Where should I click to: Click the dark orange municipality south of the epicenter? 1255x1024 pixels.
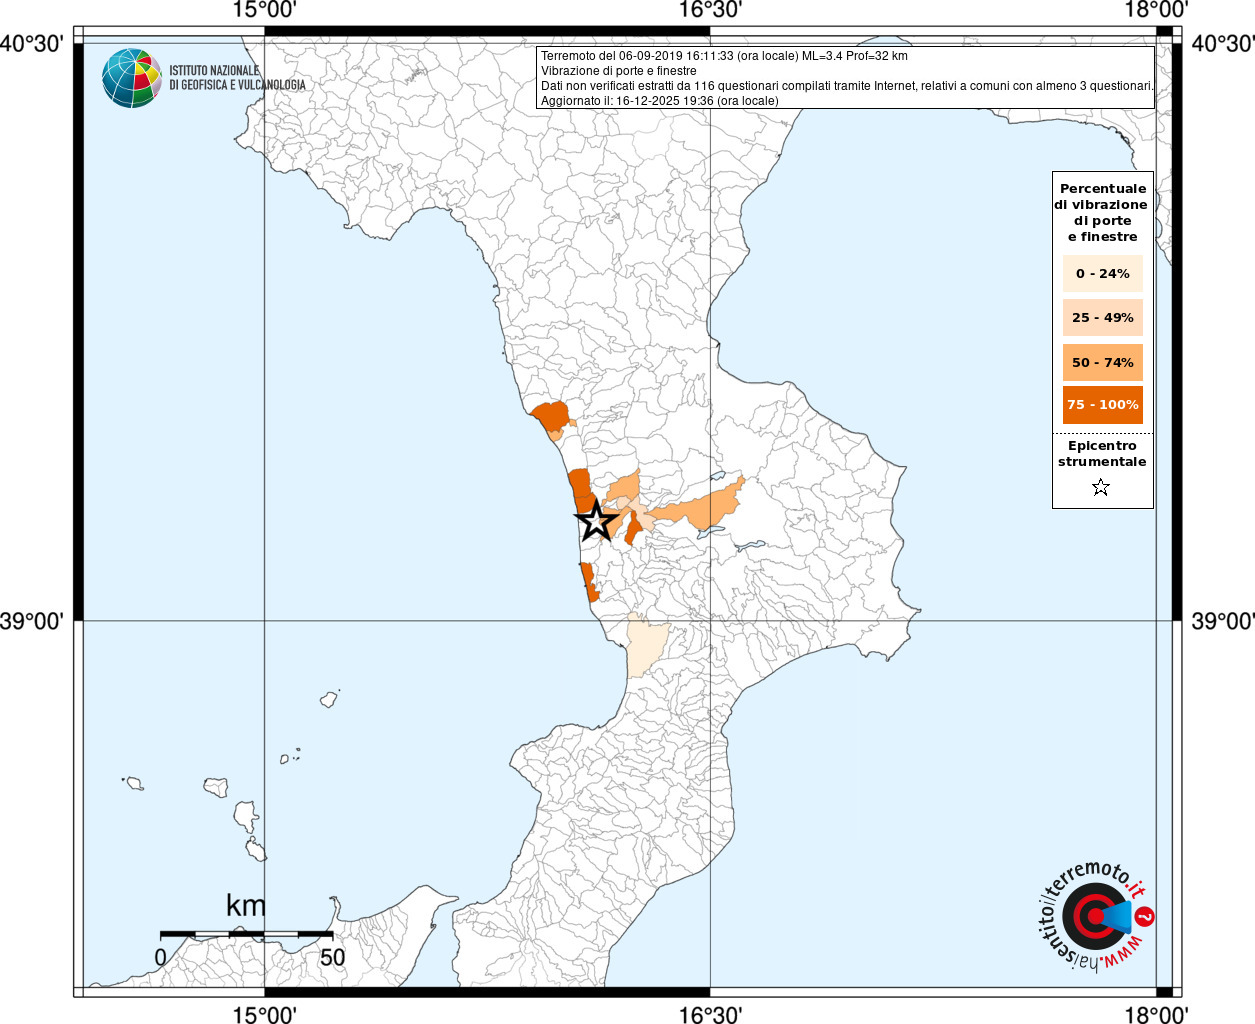pyautogui.click(x=588, y=582)
